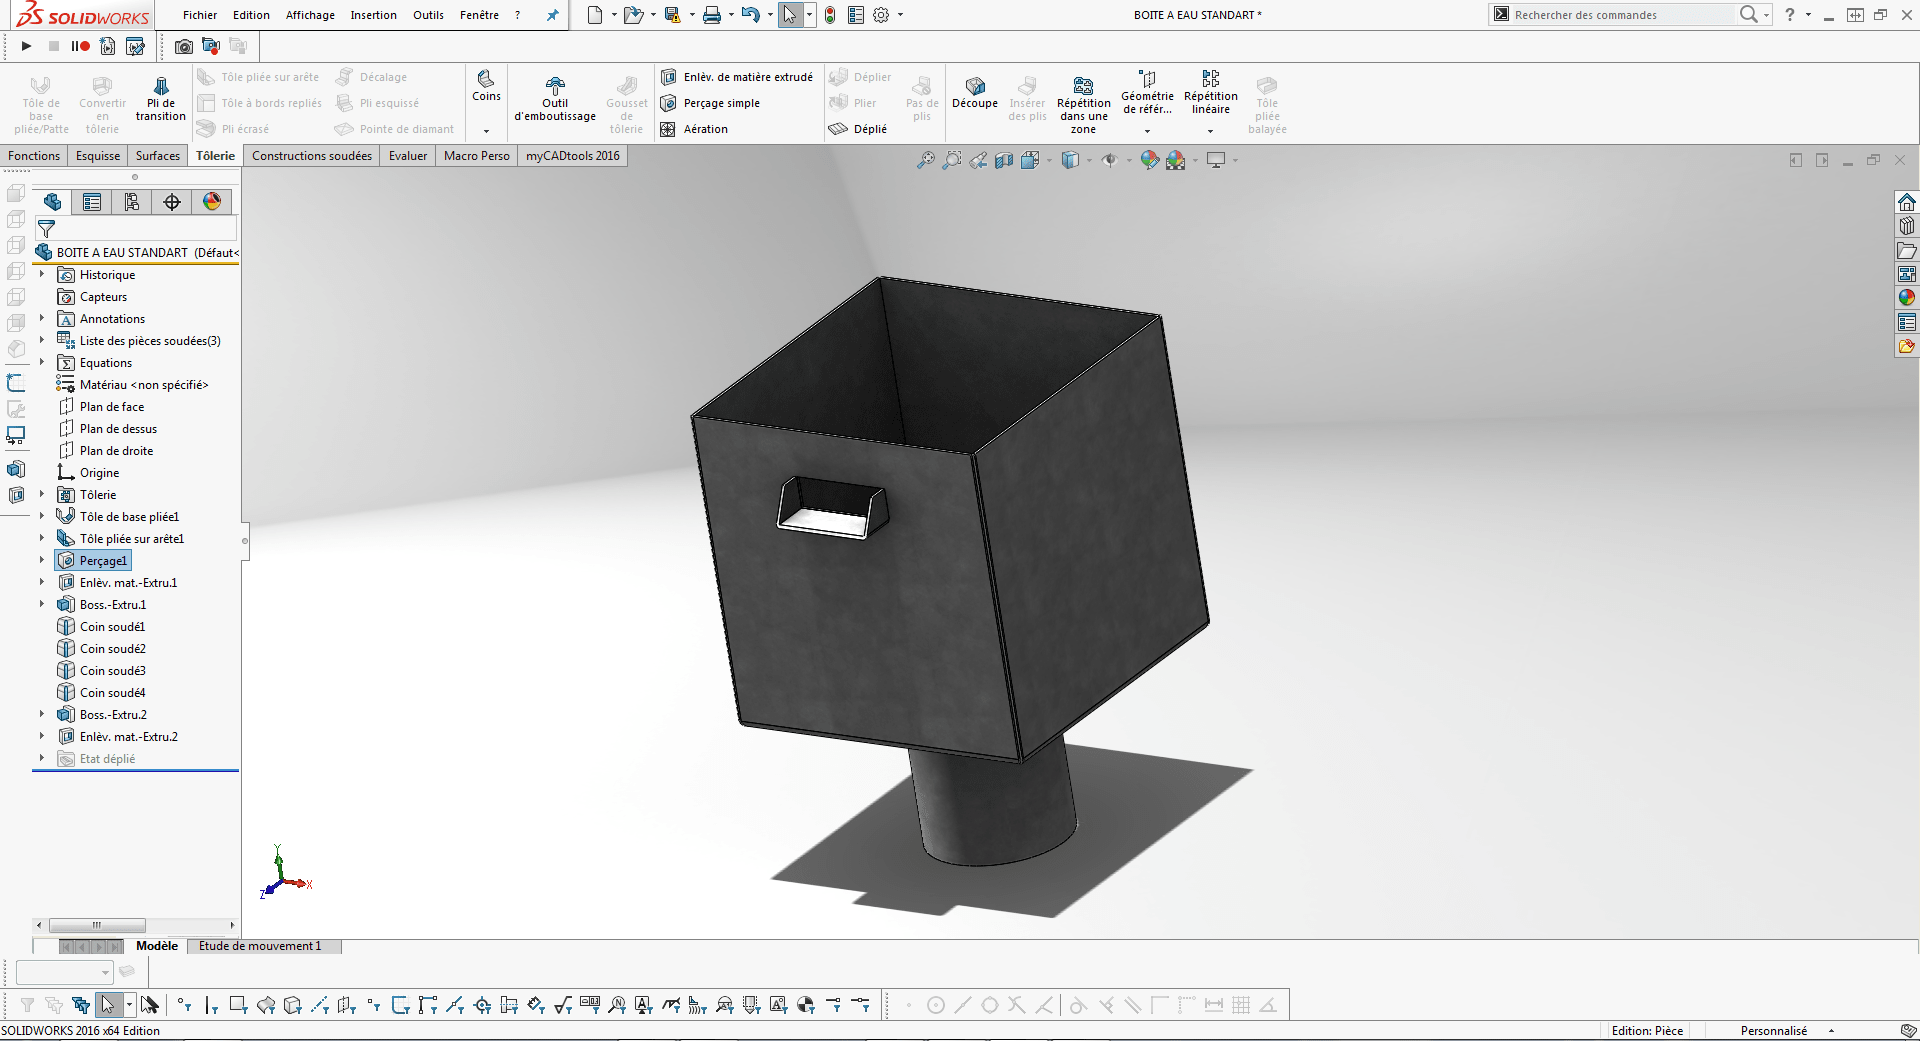This screenshot has height=1041, width=1920.
Task: Open the DimXpertManager tab
Action: tap(172, 202)
